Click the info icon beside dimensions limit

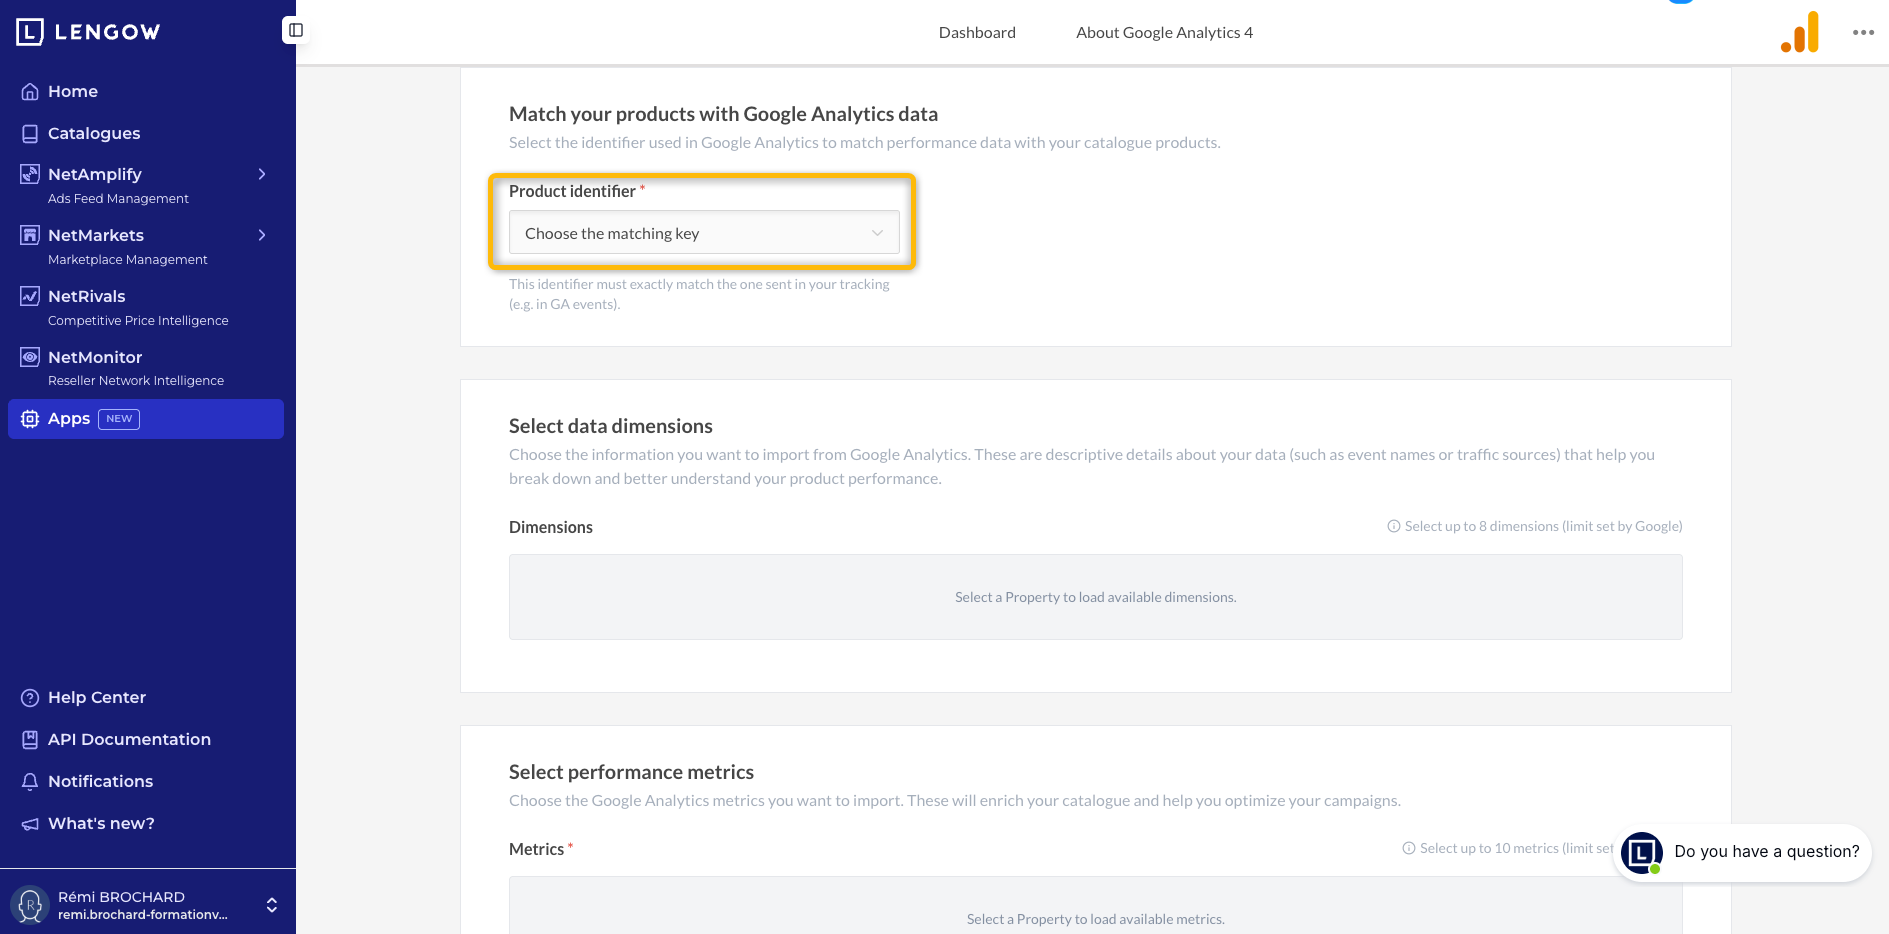coord(1393,527)
